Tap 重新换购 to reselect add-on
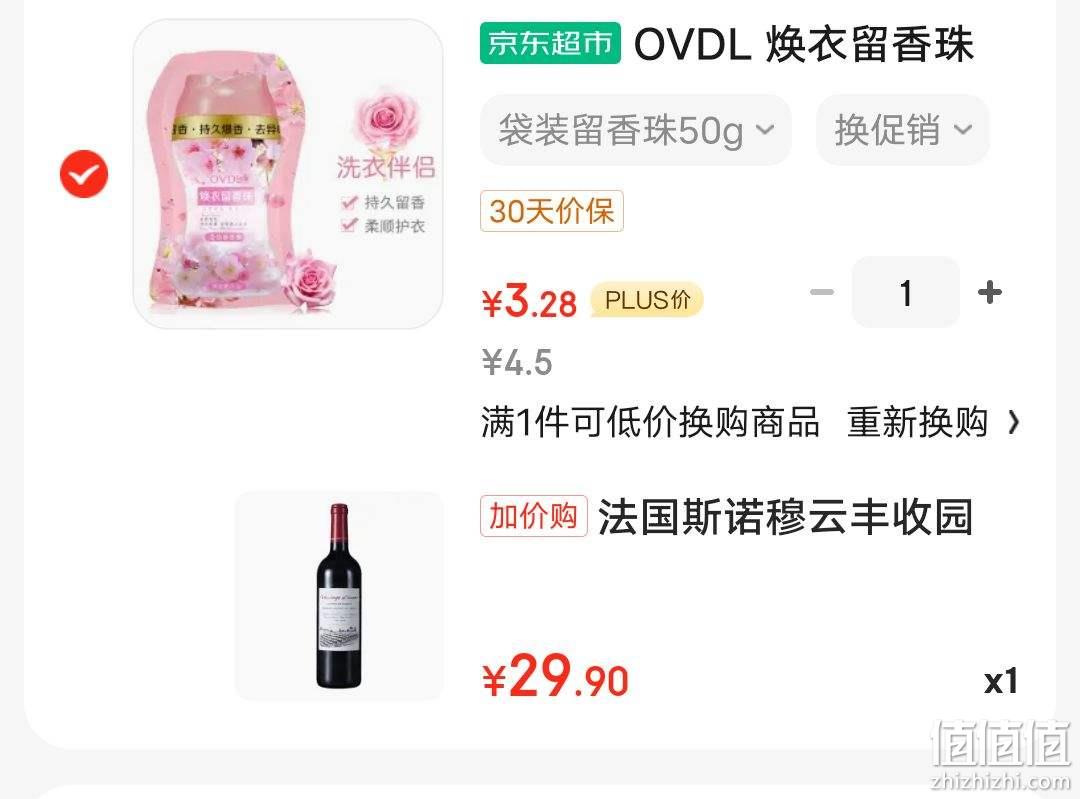Screen dimensions: 1080x799 point(917,422)
